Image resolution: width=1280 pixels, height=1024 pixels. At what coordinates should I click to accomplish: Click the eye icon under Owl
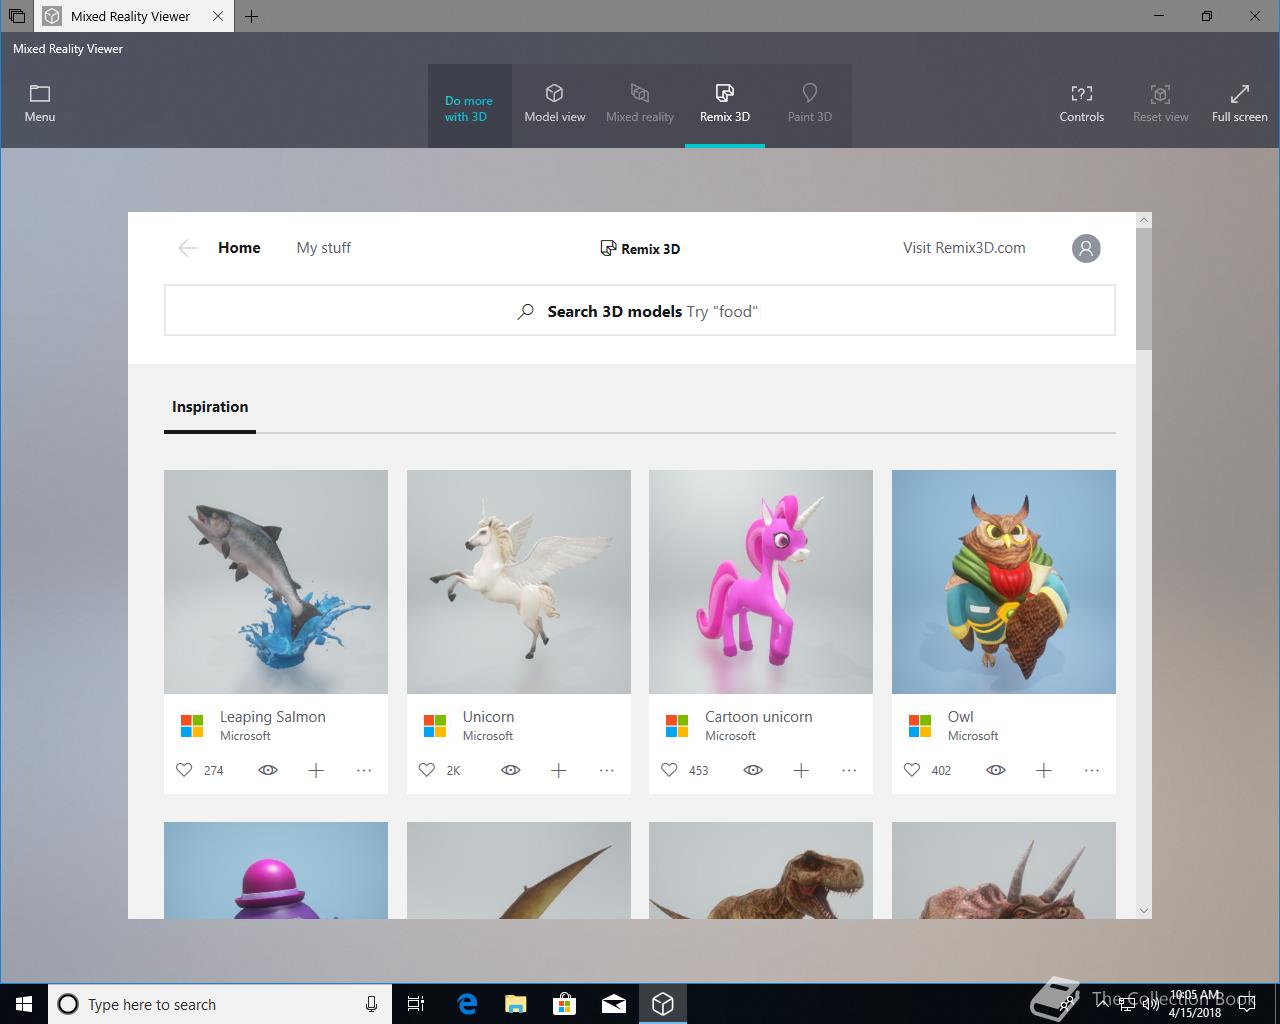point(996,770)
